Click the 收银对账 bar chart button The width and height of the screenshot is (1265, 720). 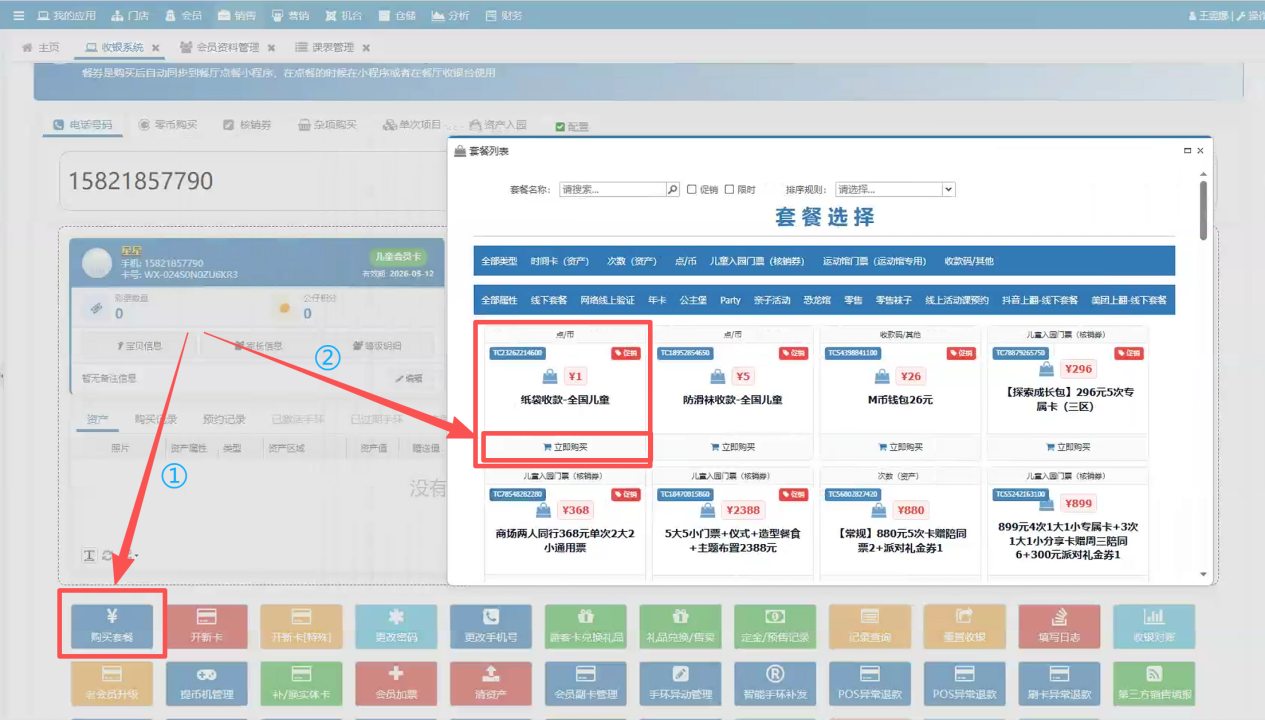[x=1153, y=624]
